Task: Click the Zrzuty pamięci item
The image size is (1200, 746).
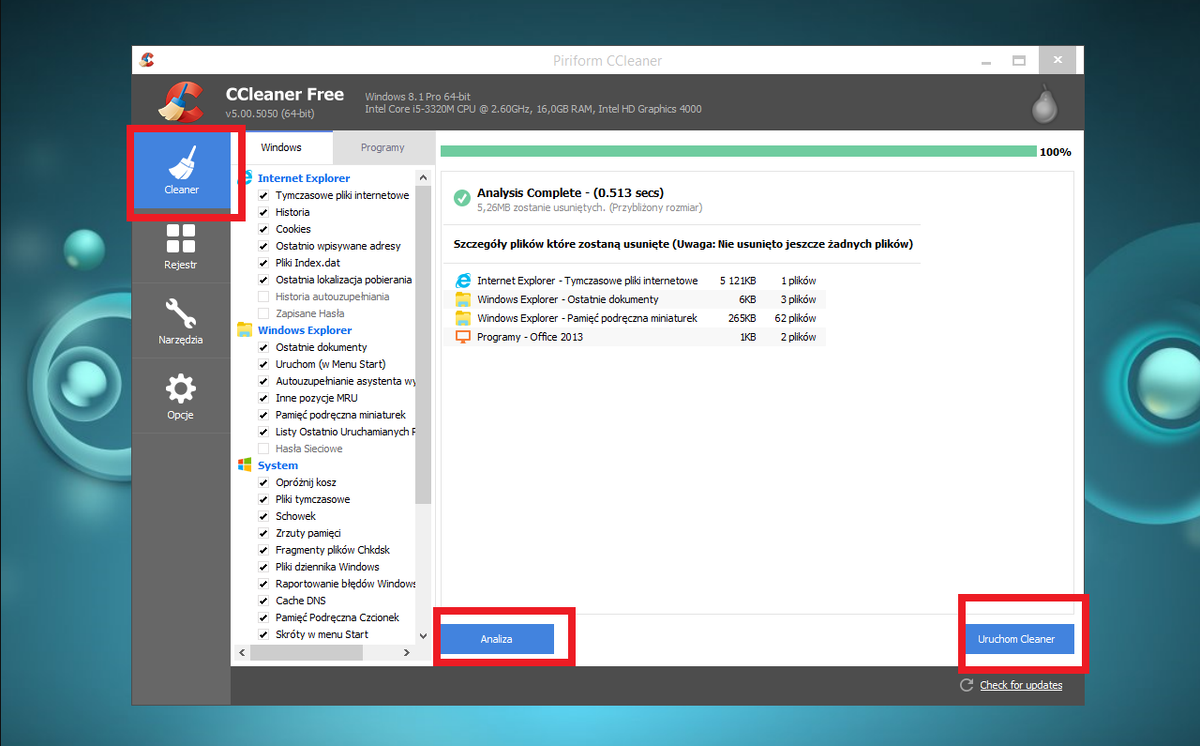Action: 308,533
